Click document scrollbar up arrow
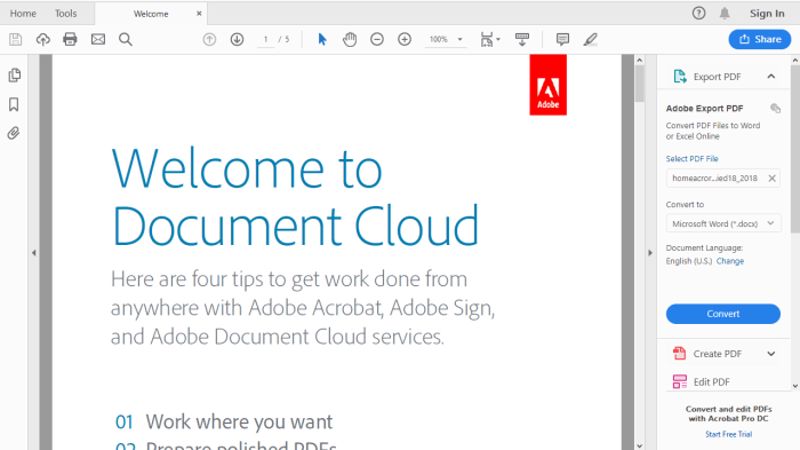800x450 pixels. (639, 60)
